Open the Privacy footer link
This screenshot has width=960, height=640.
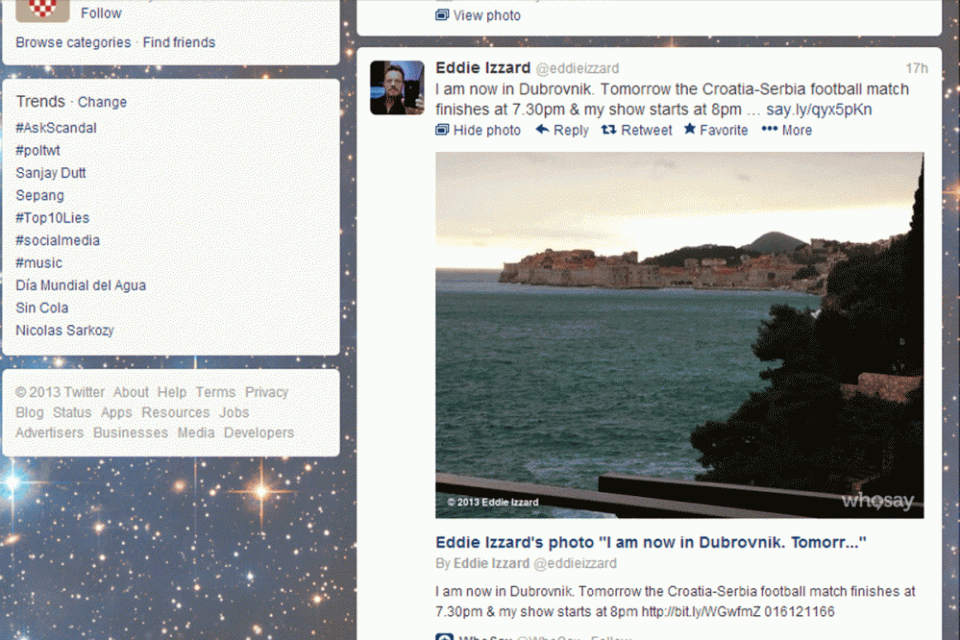pos(266,392)
